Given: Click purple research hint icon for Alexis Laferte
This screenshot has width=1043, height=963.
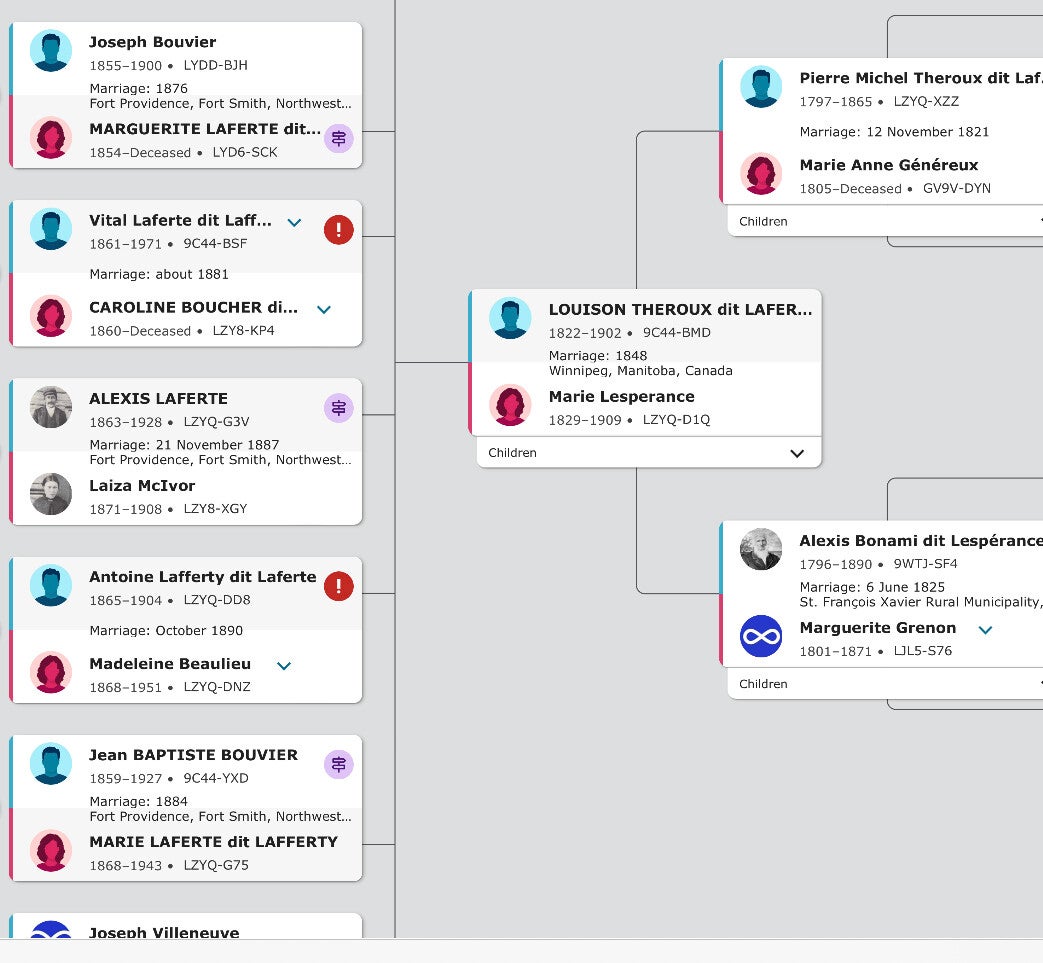Looking at the screenshot, I should pyautogui.click(x=339, y=408).
